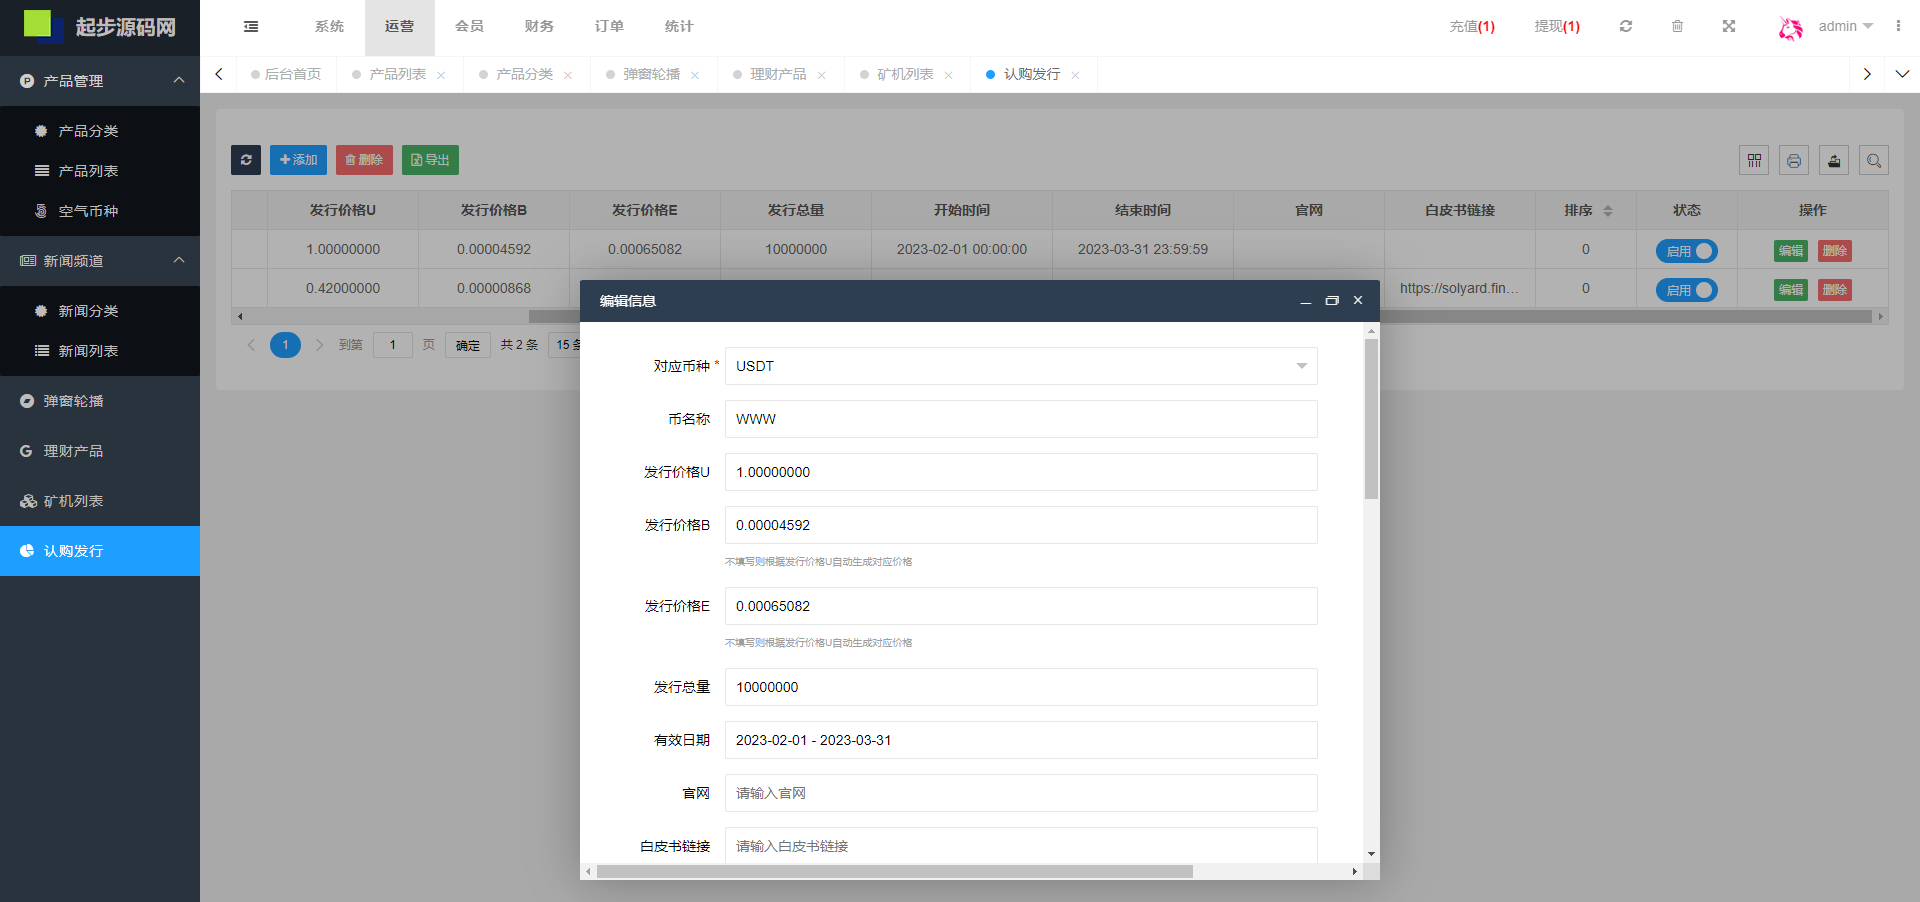This screenshot has width=1920, height=902.
Task: Click the blue 添加 button
Action: [x=298, y=160]
